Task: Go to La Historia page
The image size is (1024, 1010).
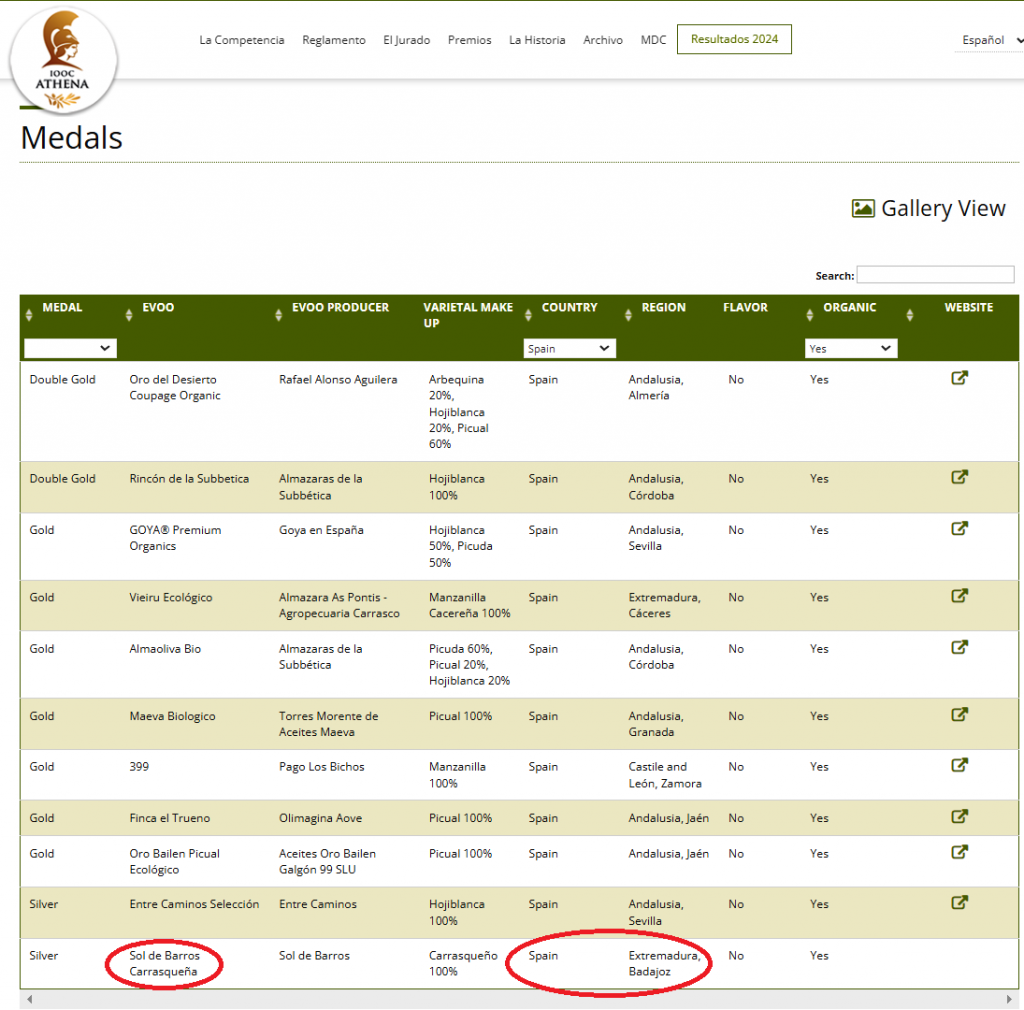Action: [537, 40]
